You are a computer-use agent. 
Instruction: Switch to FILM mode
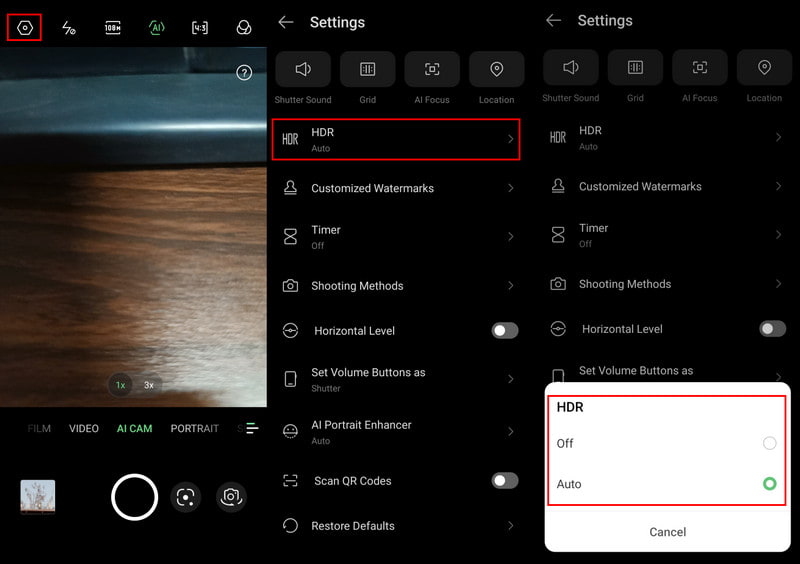pyautogui.click(x=39, y=428)
